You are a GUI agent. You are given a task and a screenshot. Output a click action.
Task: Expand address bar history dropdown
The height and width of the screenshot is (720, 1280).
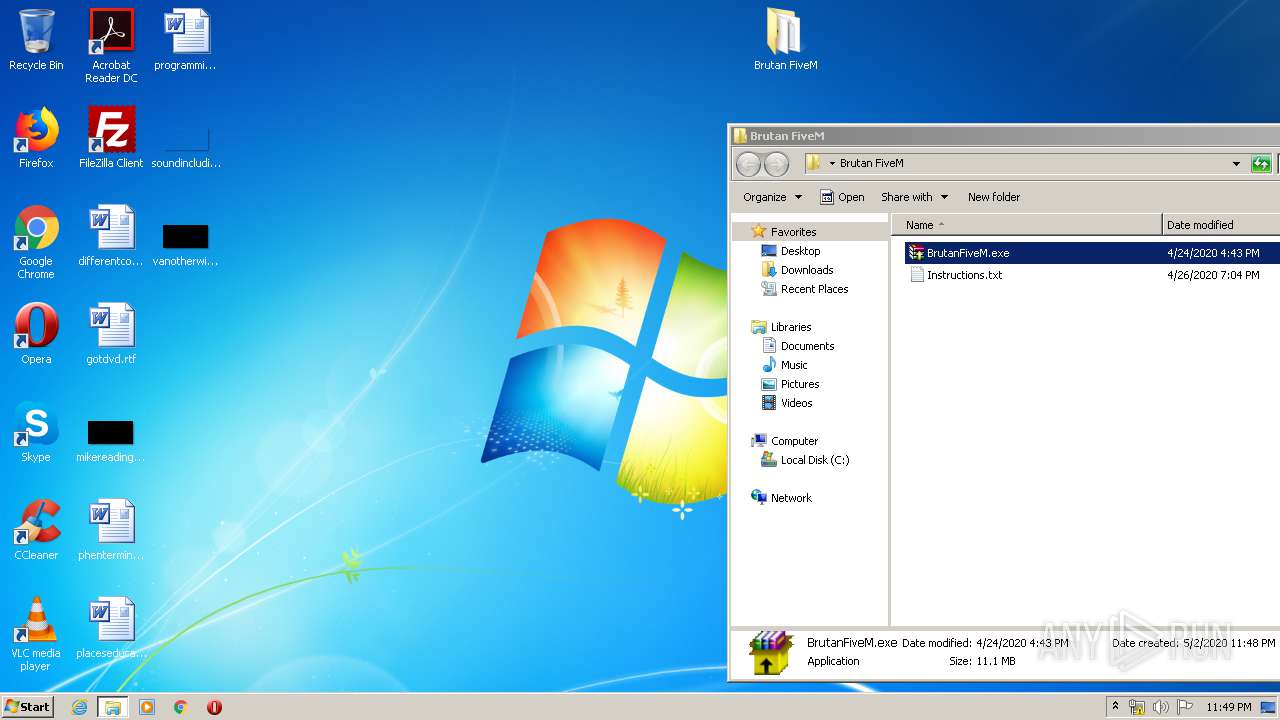(1236, 164)
